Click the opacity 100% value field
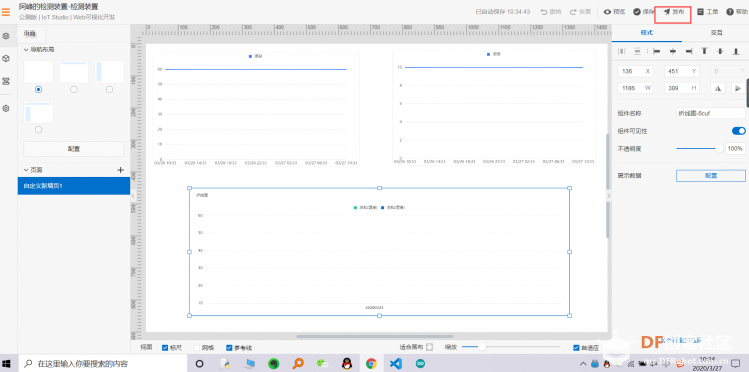 (x=736, y=149)
